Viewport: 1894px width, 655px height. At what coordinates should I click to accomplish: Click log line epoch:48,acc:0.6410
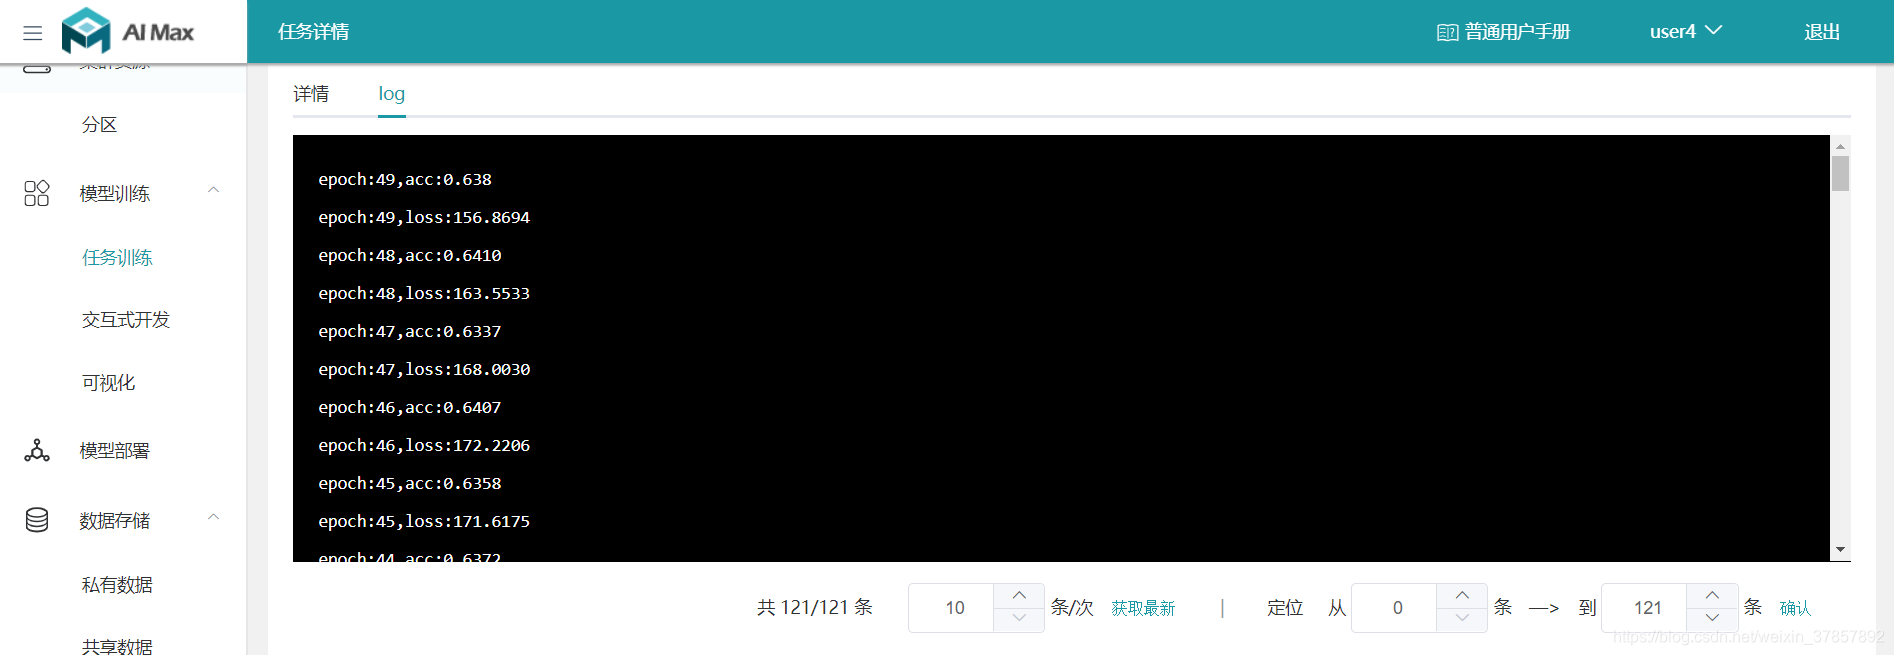410,256
